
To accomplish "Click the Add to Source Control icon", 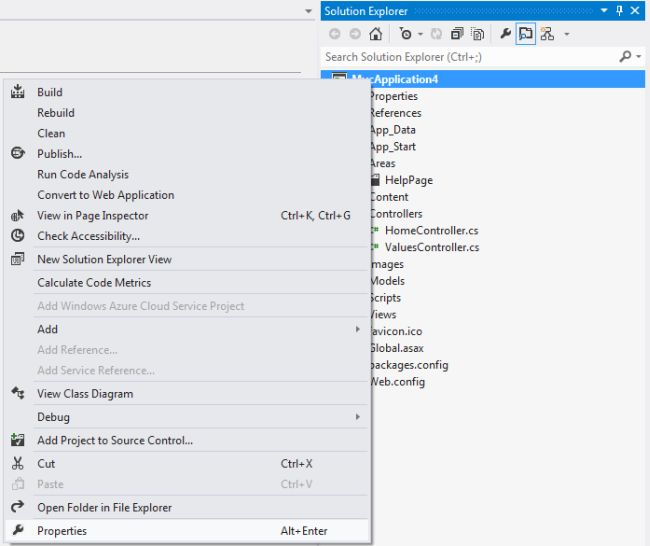I will pyautogui.click(x=17, y=439).
